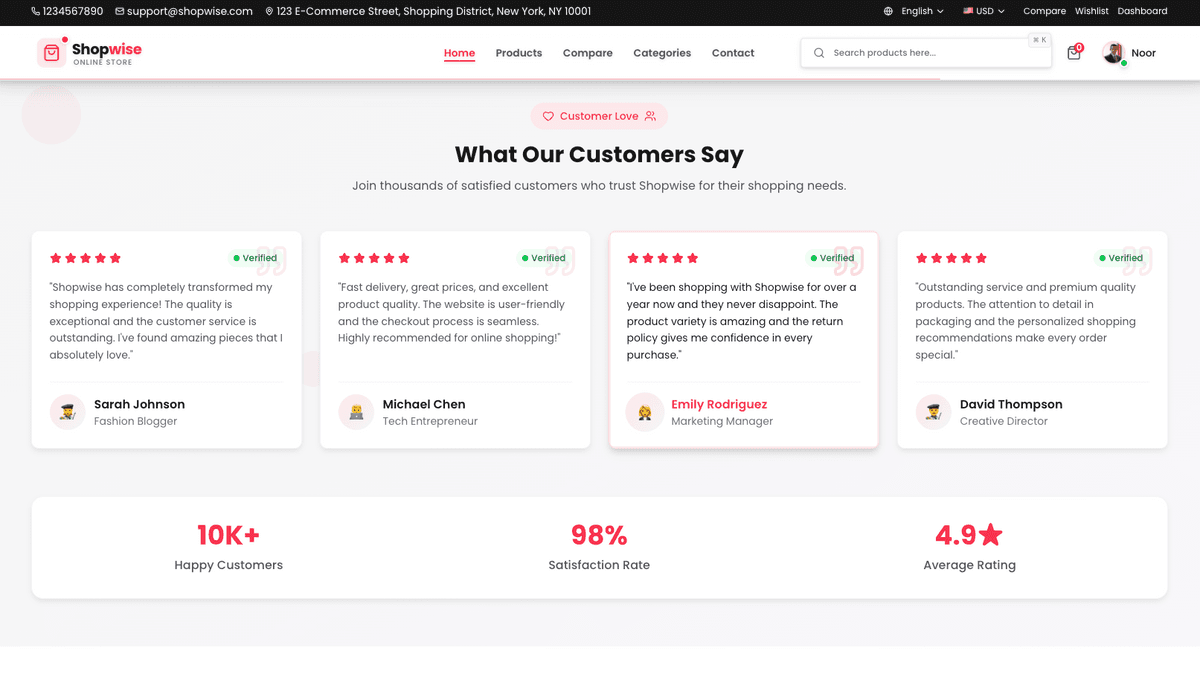Viewport: 1200px width, 674px height.
Task: Open the USD currency dropdown
Action: [x=984, y=11]
